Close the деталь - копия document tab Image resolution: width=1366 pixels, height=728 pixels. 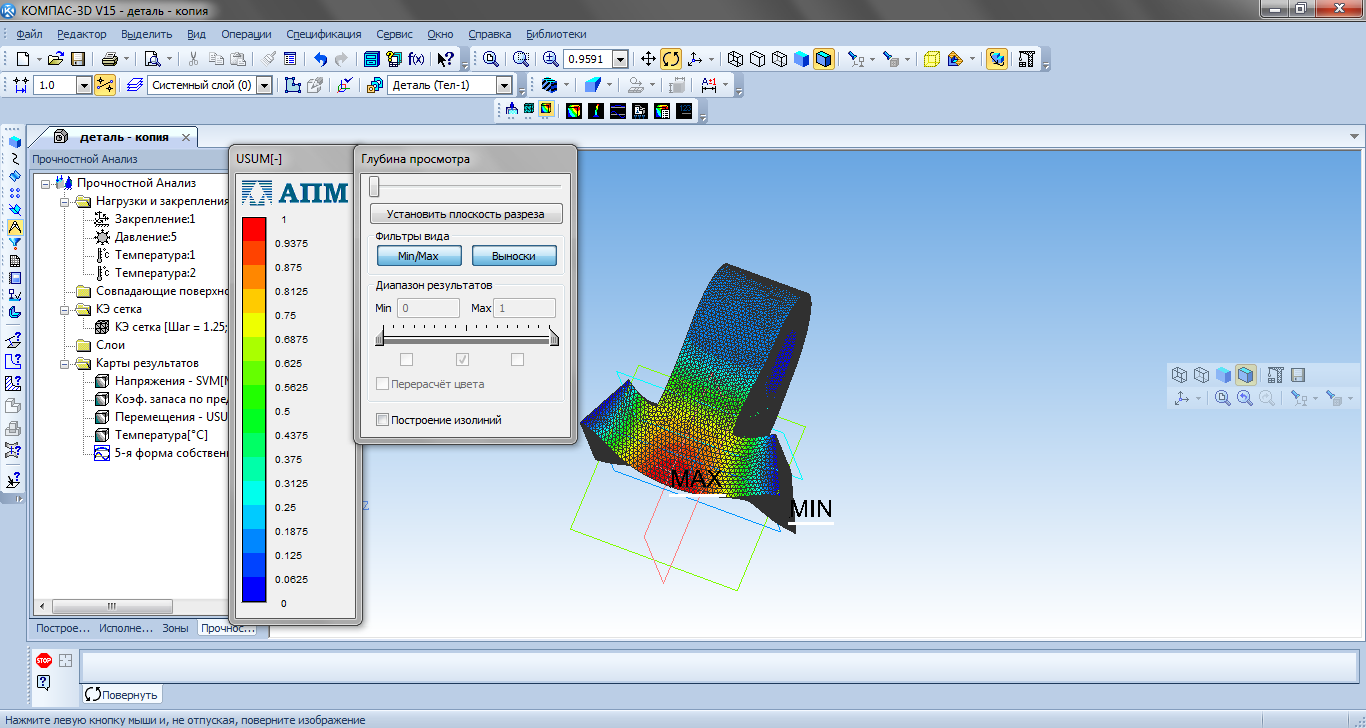186,137
